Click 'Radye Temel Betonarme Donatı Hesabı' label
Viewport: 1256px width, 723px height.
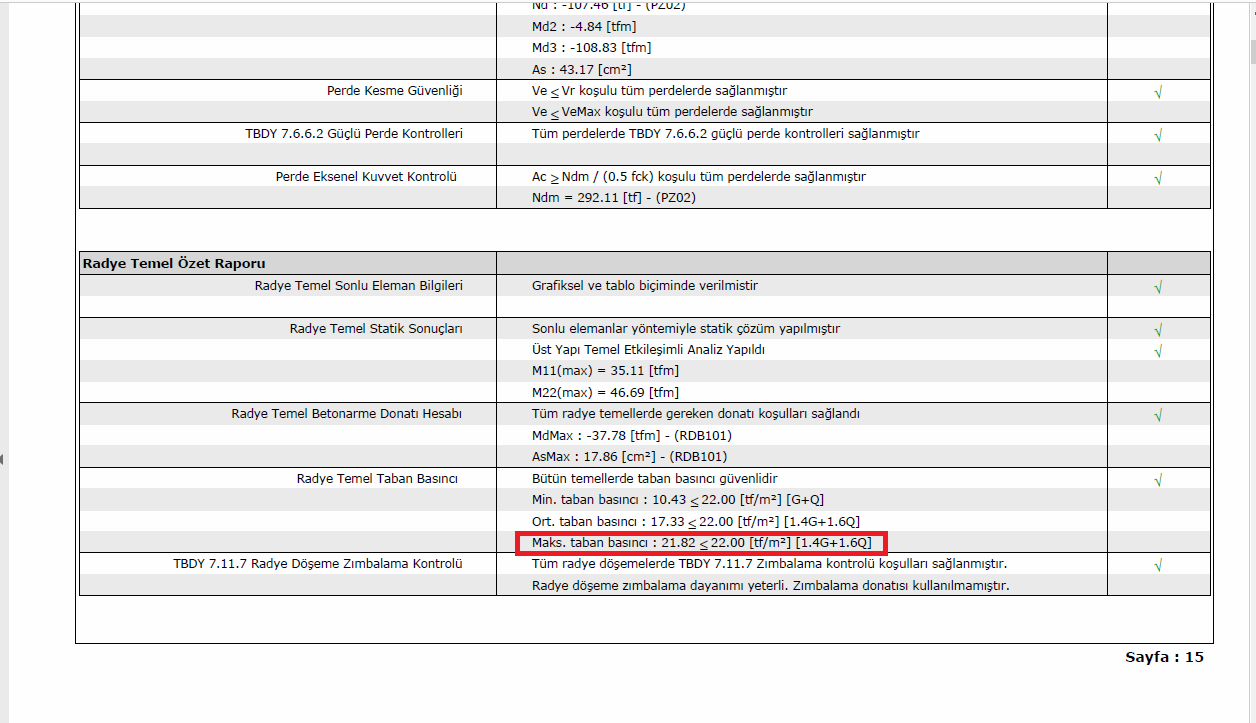tap(347, 413)
